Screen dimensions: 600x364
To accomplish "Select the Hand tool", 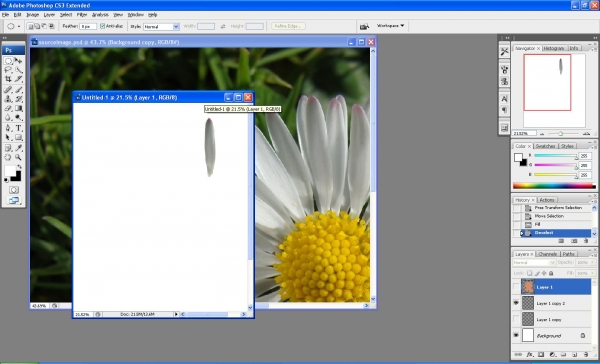I will coord(8,157).
